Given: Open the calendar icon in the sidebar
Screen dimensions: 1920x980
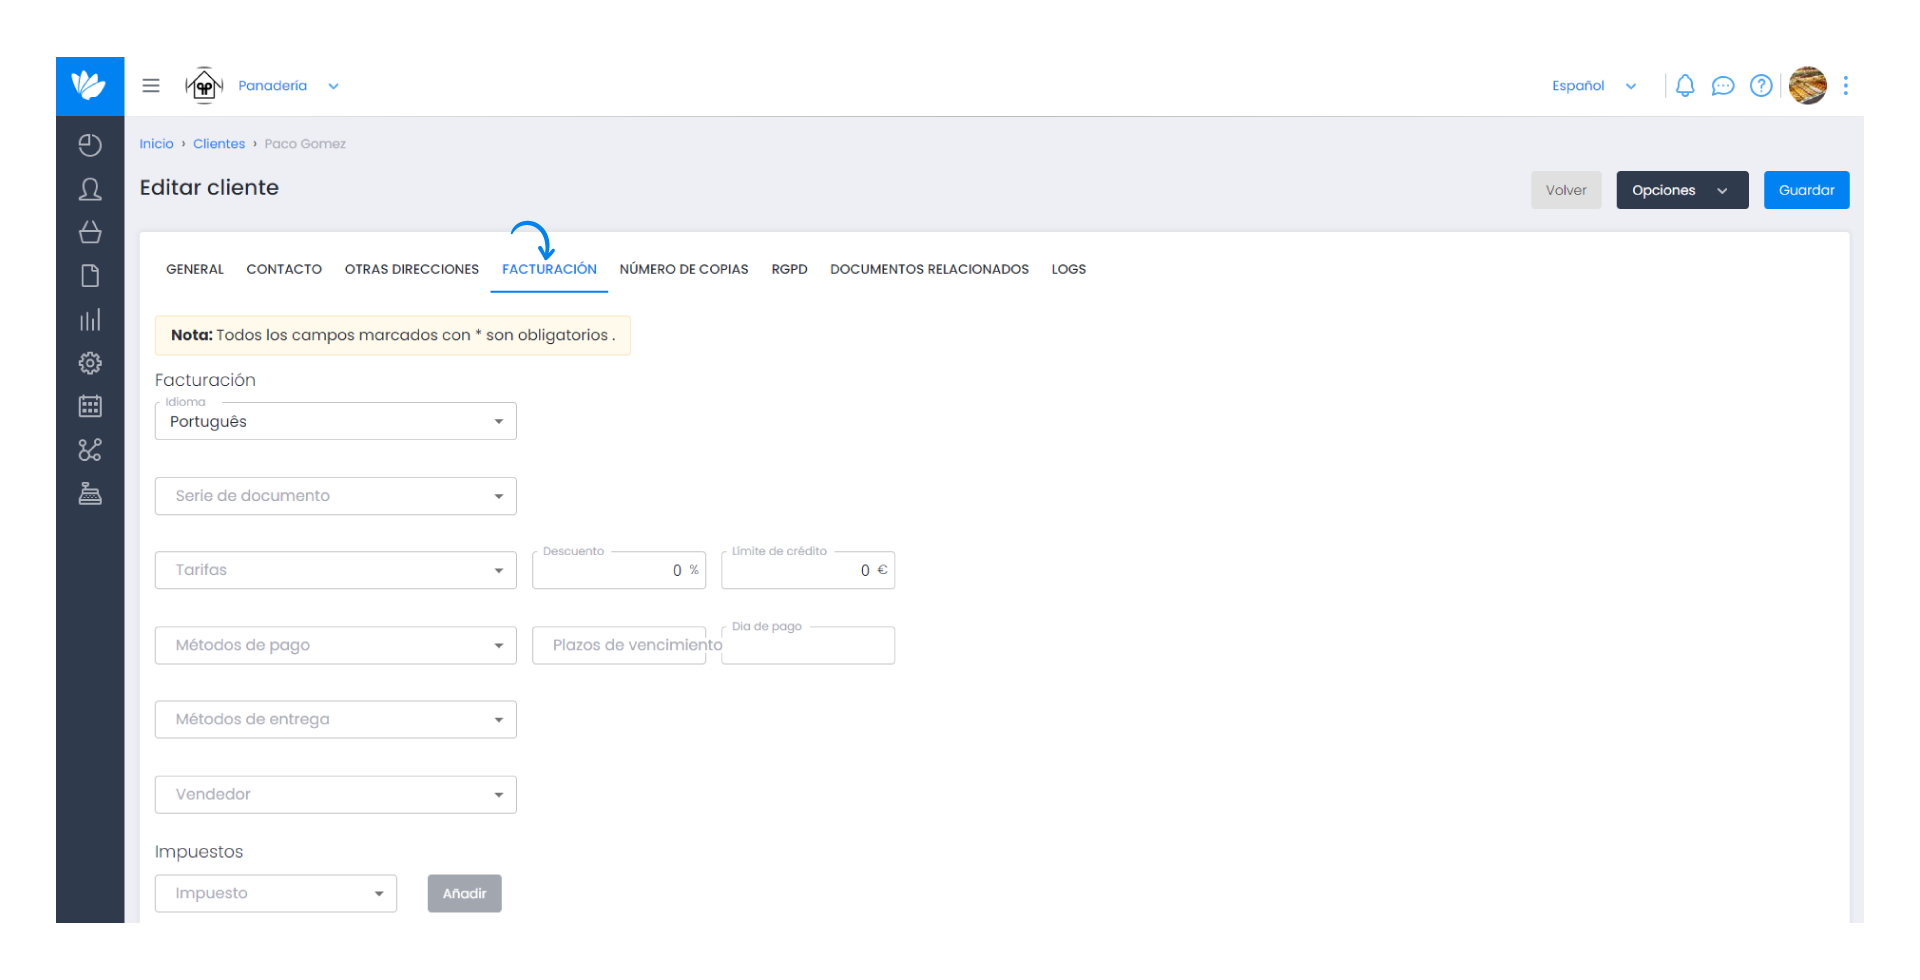Looking at the screenshot, I should (x=90, y=406).
